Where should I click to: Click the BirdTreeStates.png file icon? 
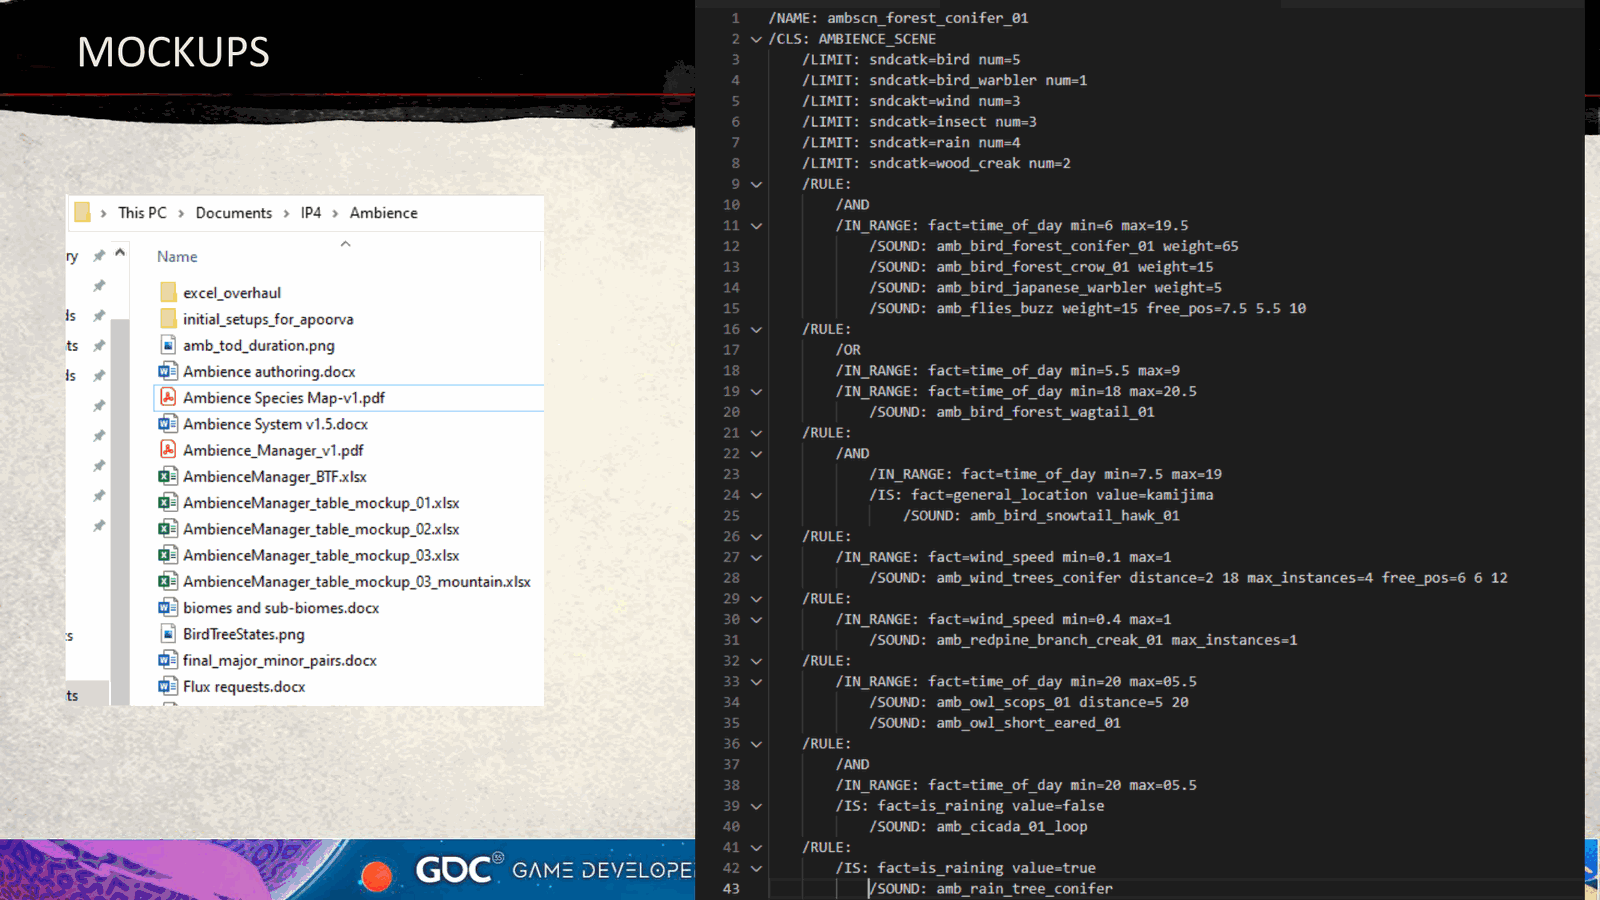pos(168,633)
